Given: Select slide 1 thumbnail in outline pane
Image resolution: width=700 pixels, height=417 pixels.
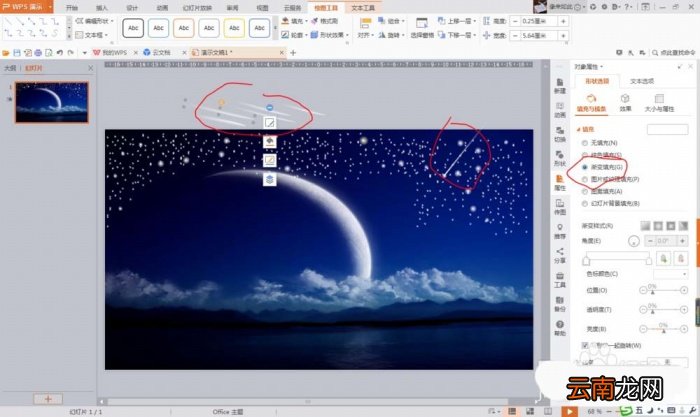Looking at the screenshot, I should (52, 102).
